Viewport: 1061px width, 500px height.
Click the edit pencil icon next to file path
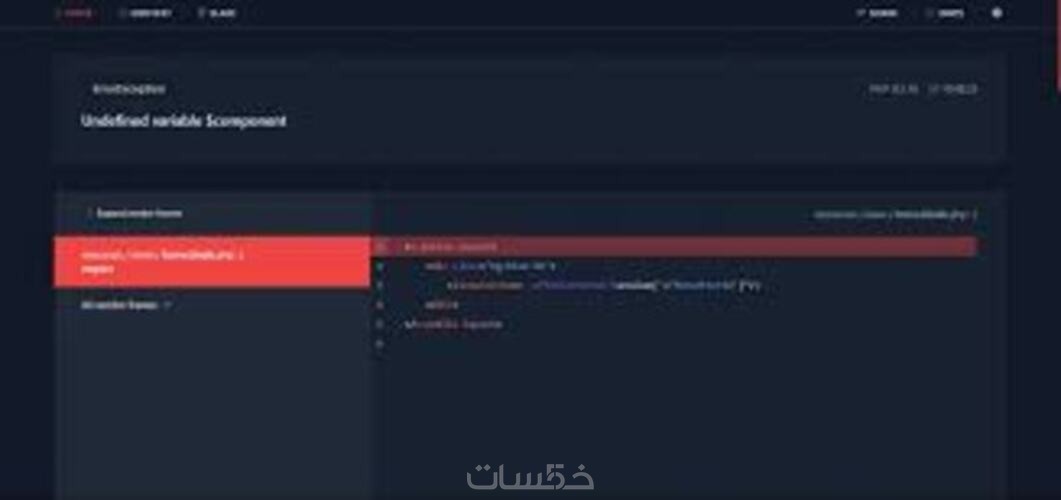974,214
